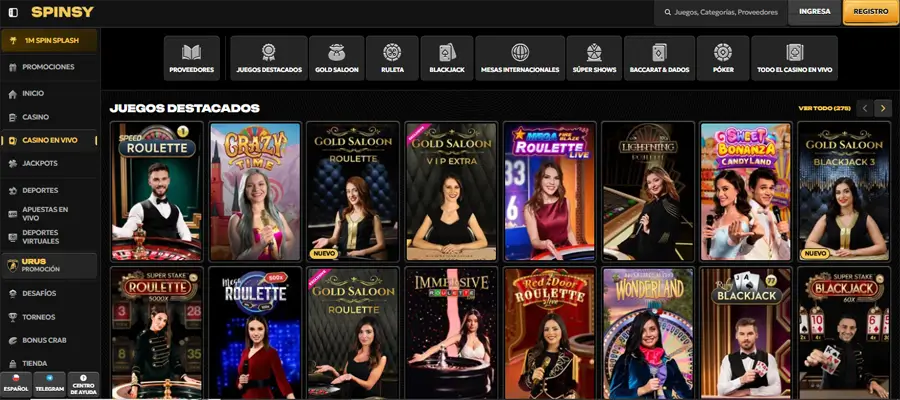Open the Crazy Time game thumbnail
Viewport: 900px width, 400px height.
click(x=255, y=192)
